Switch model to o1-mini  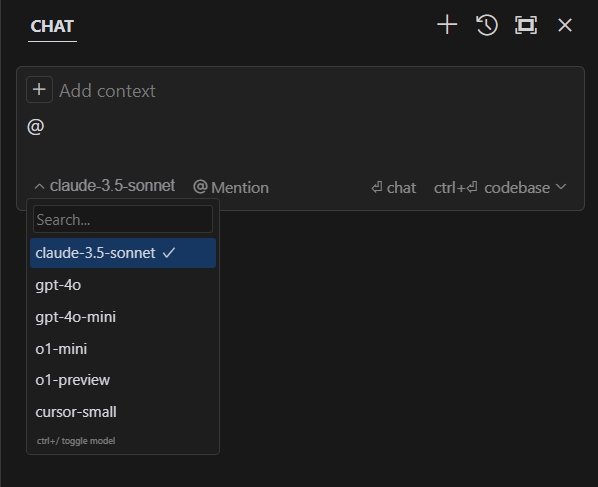123,349
